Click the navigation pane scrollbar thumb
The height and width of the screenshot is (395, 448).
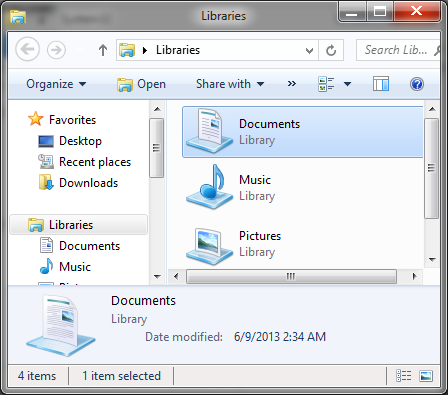click(156, 148)
